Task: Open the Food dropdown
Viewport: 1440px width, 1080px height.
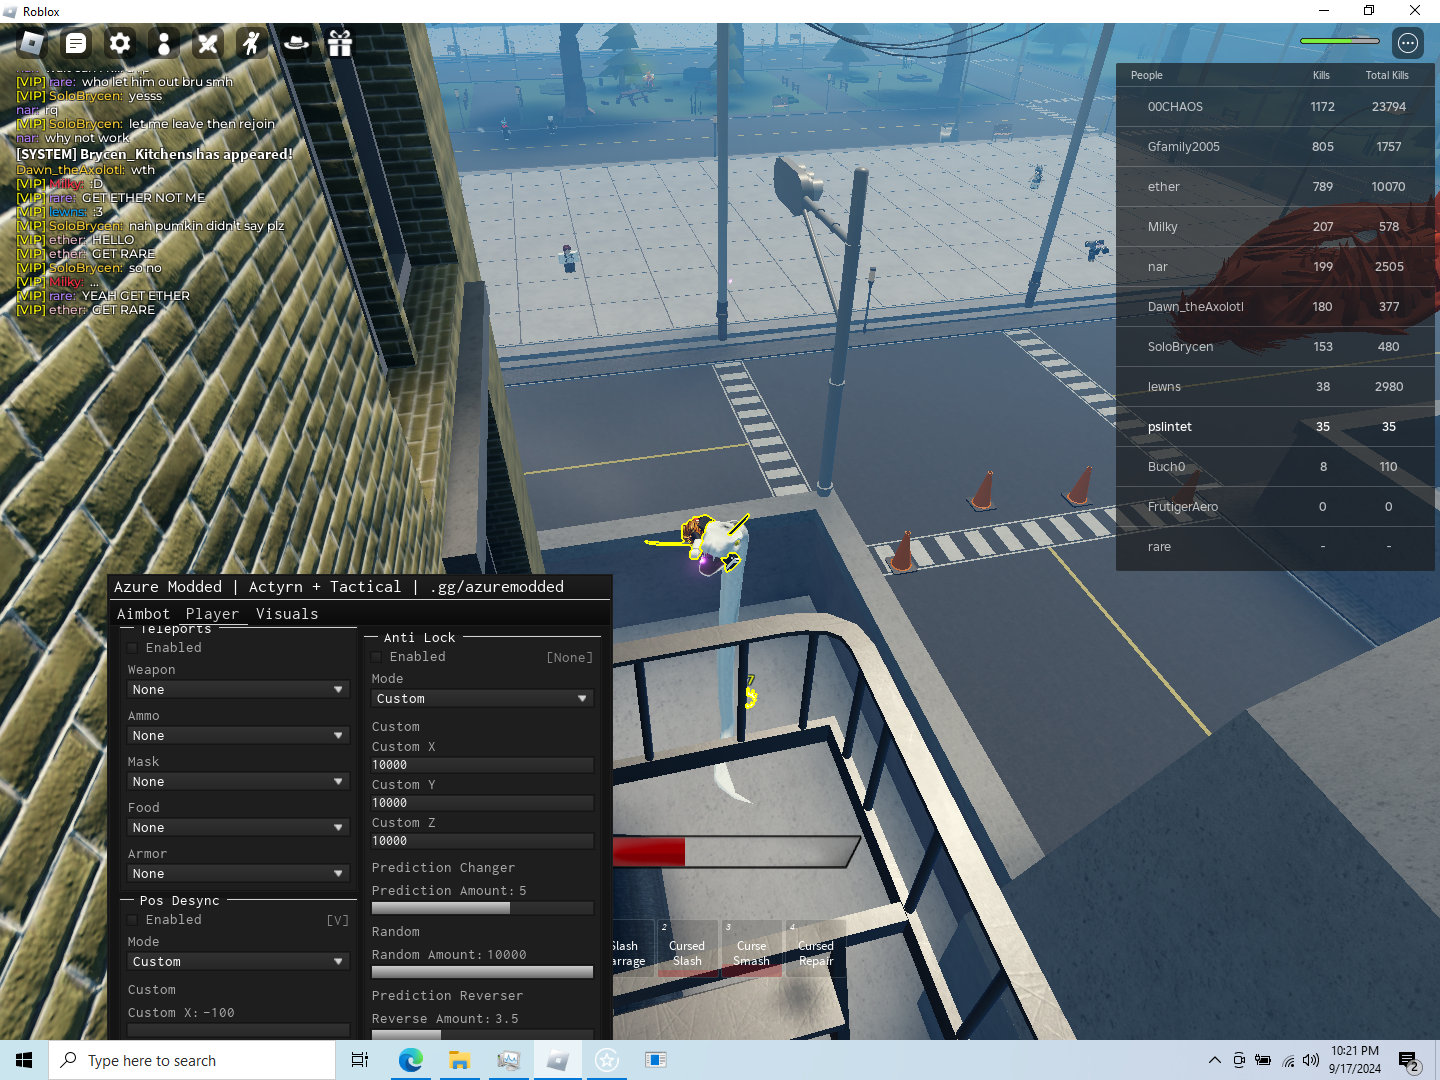Action: pos(238,828)
